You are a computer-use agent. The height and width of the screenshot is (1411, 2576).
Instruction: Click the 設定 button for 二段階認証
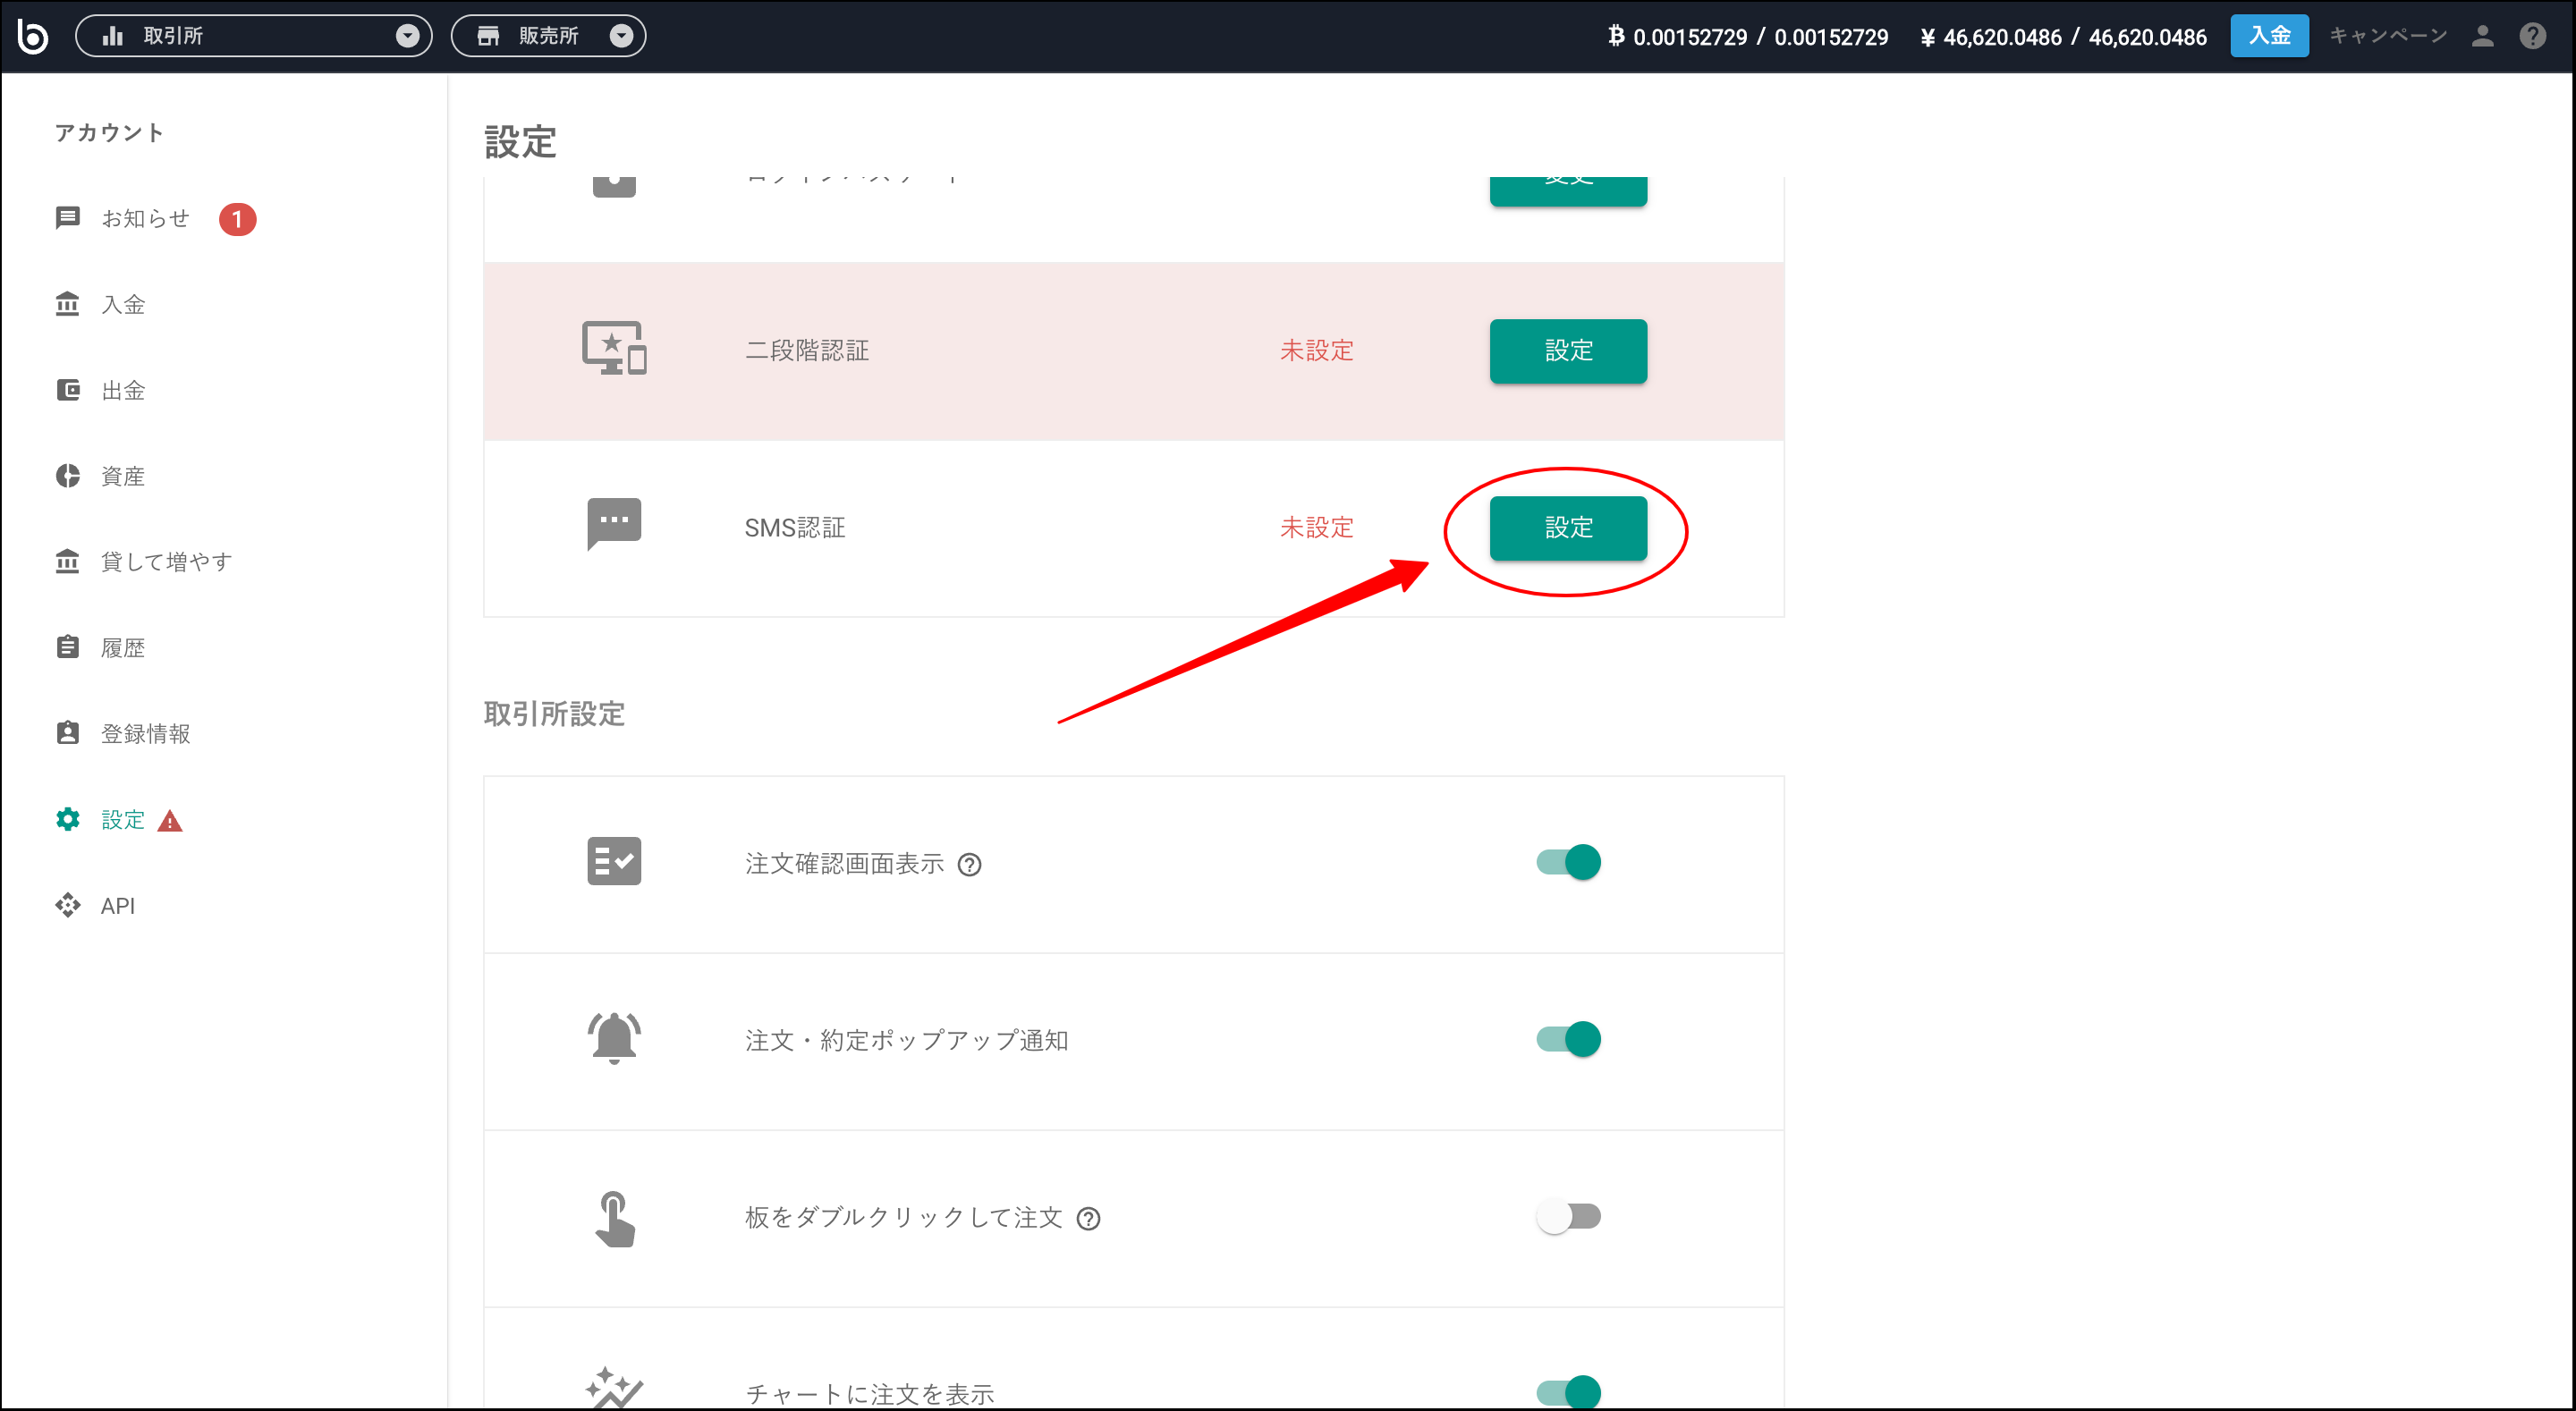point(1568,351)
